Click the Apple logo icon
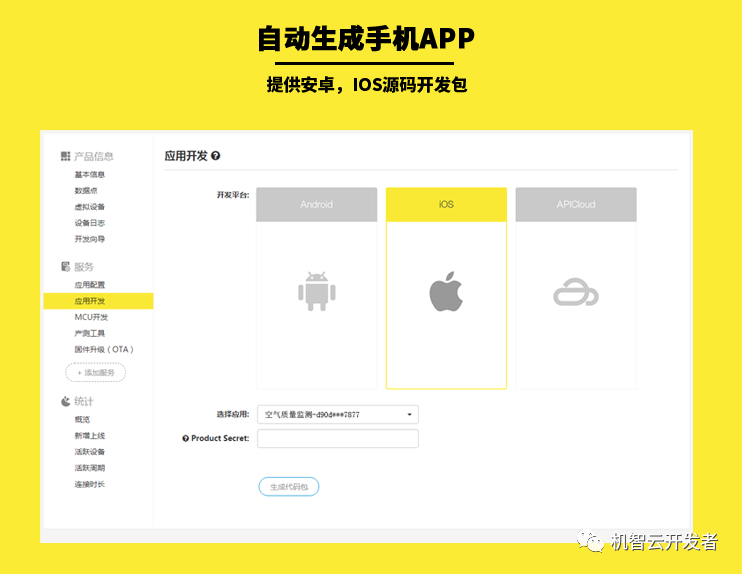The image size is (742, 574). point(446,291)
